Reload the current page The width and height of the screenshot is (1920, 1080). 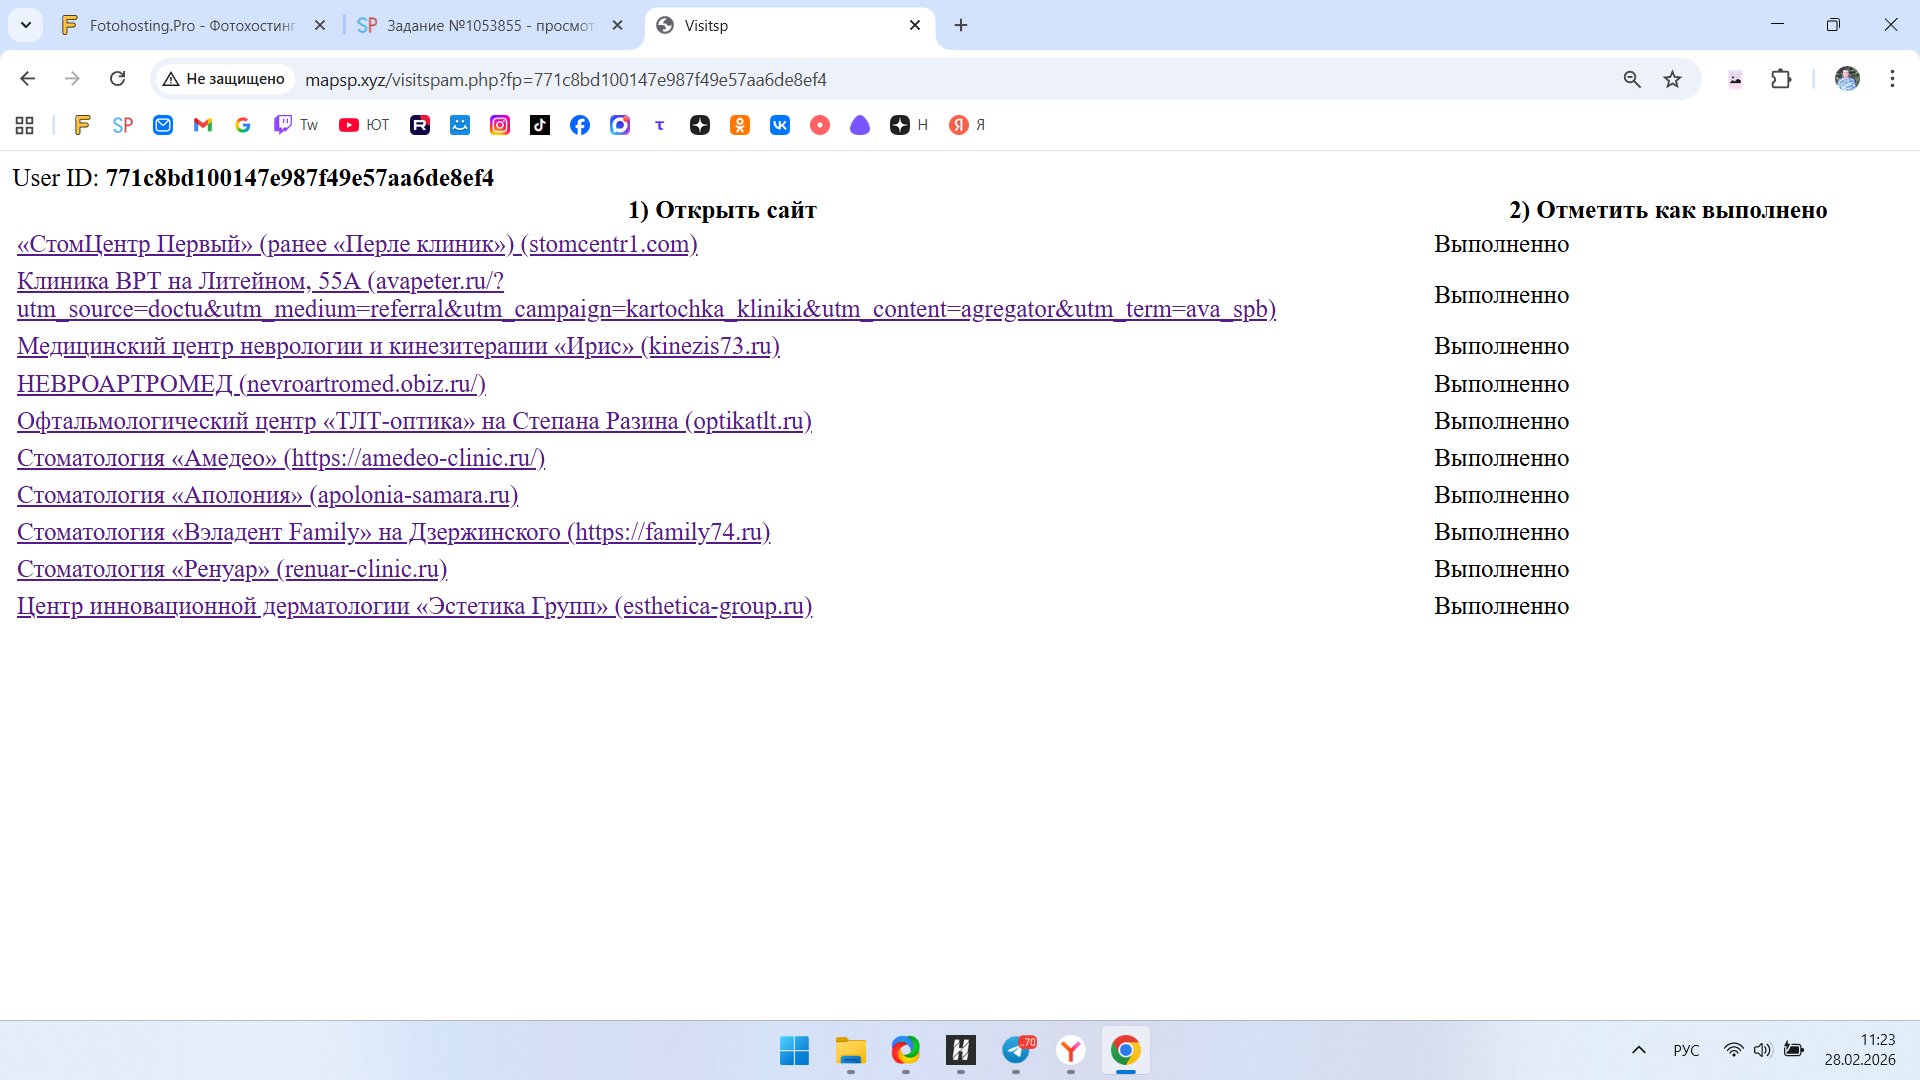[117, 79]
